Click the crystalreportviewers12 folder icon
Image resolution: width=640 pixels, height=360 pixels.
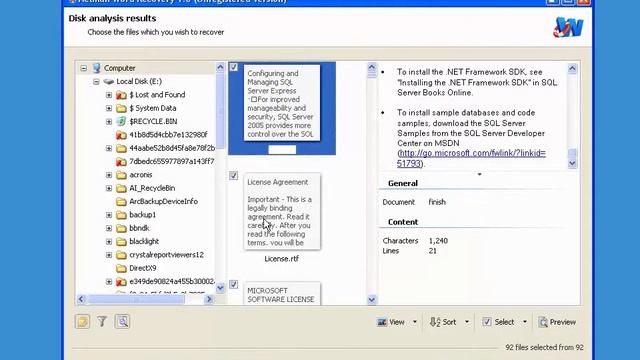point(121,255)
